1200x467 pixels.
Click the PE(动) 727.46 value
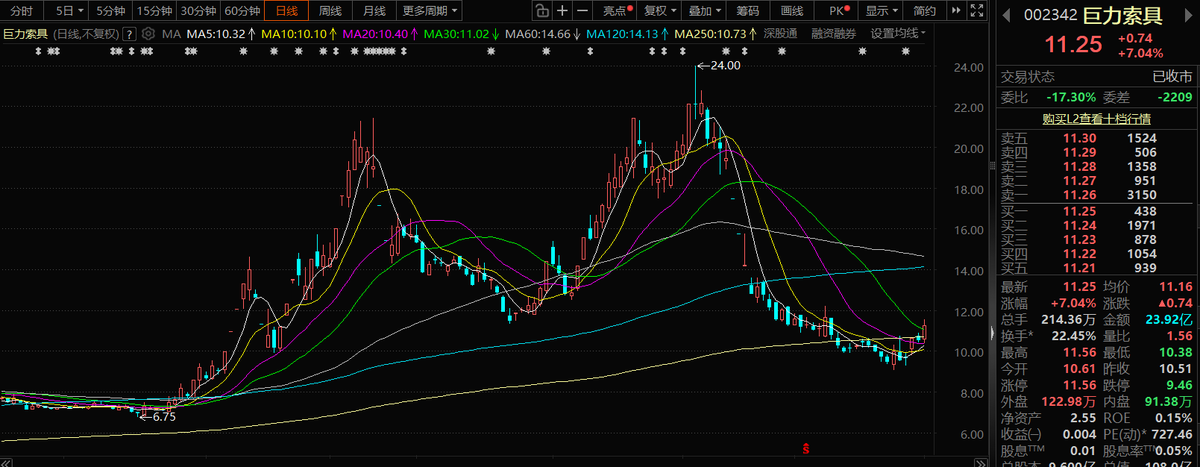[x=1170, y=434]
